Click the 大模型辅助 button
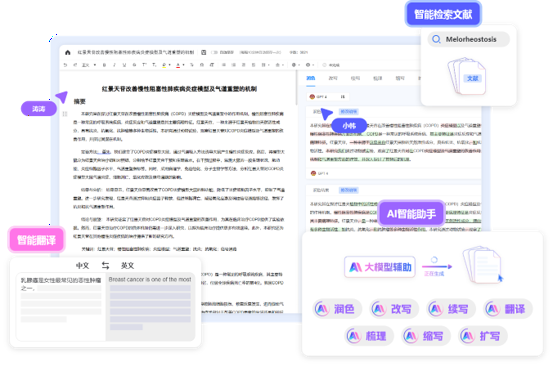This screenshot has width=553, height=367. click(x=380, y=267)
